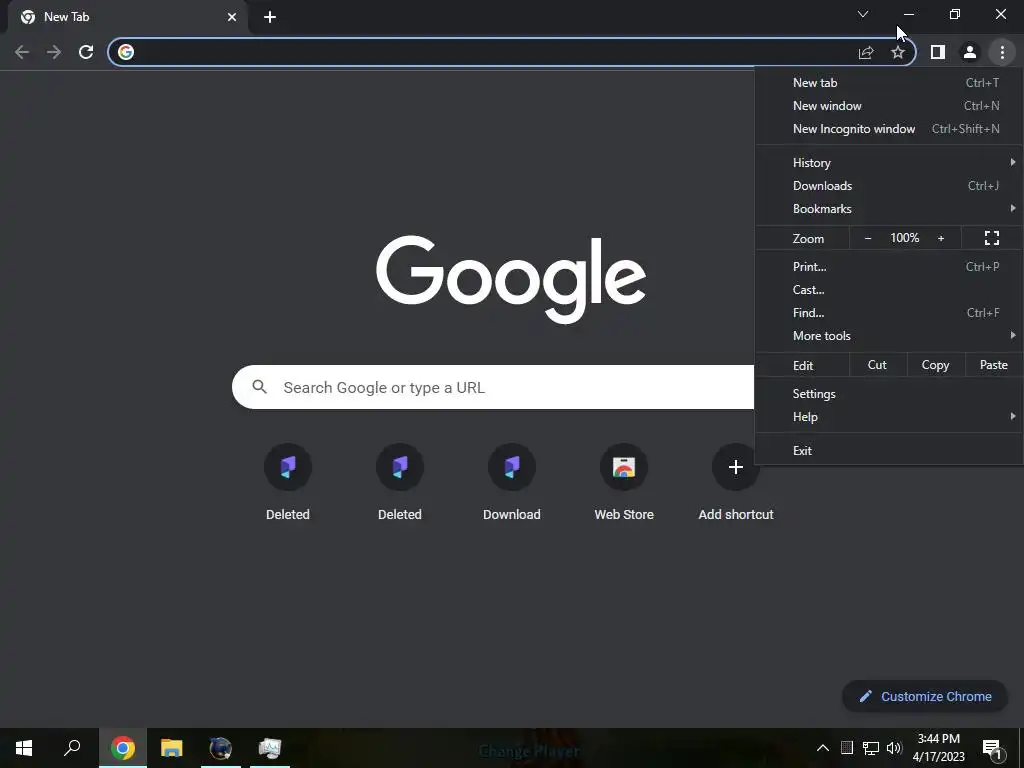This screenshot has height=768, width=1024.
Task: Click Copy in the Edit row
Action: [x=935, y=365]
